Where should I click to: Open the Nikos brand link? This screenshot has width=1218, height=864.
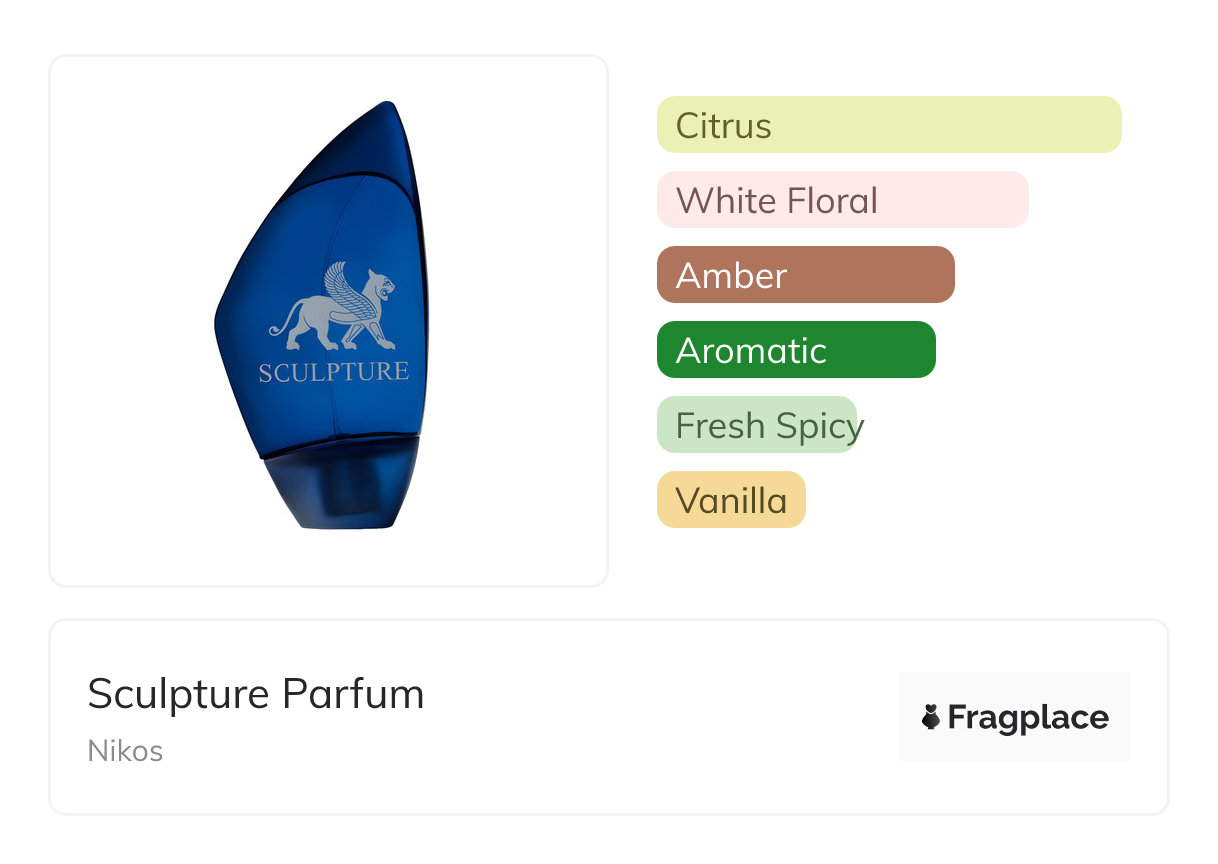pyautogui.click(x=125, y=751)
